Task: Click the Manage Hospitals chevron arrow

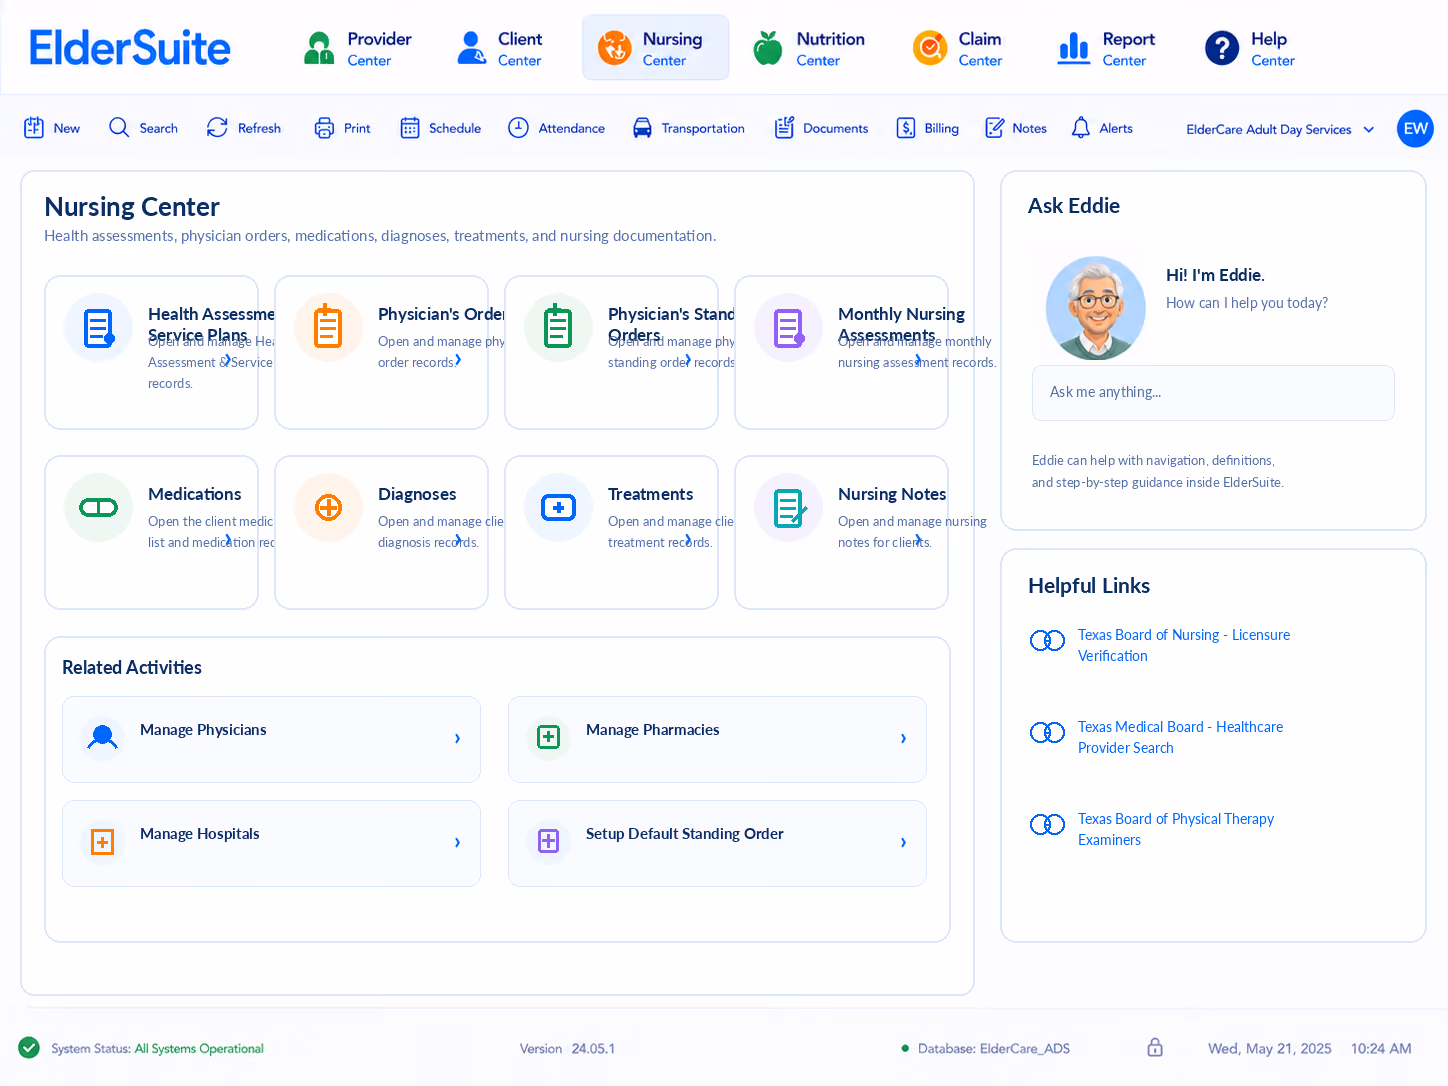Action: (458, 843)
